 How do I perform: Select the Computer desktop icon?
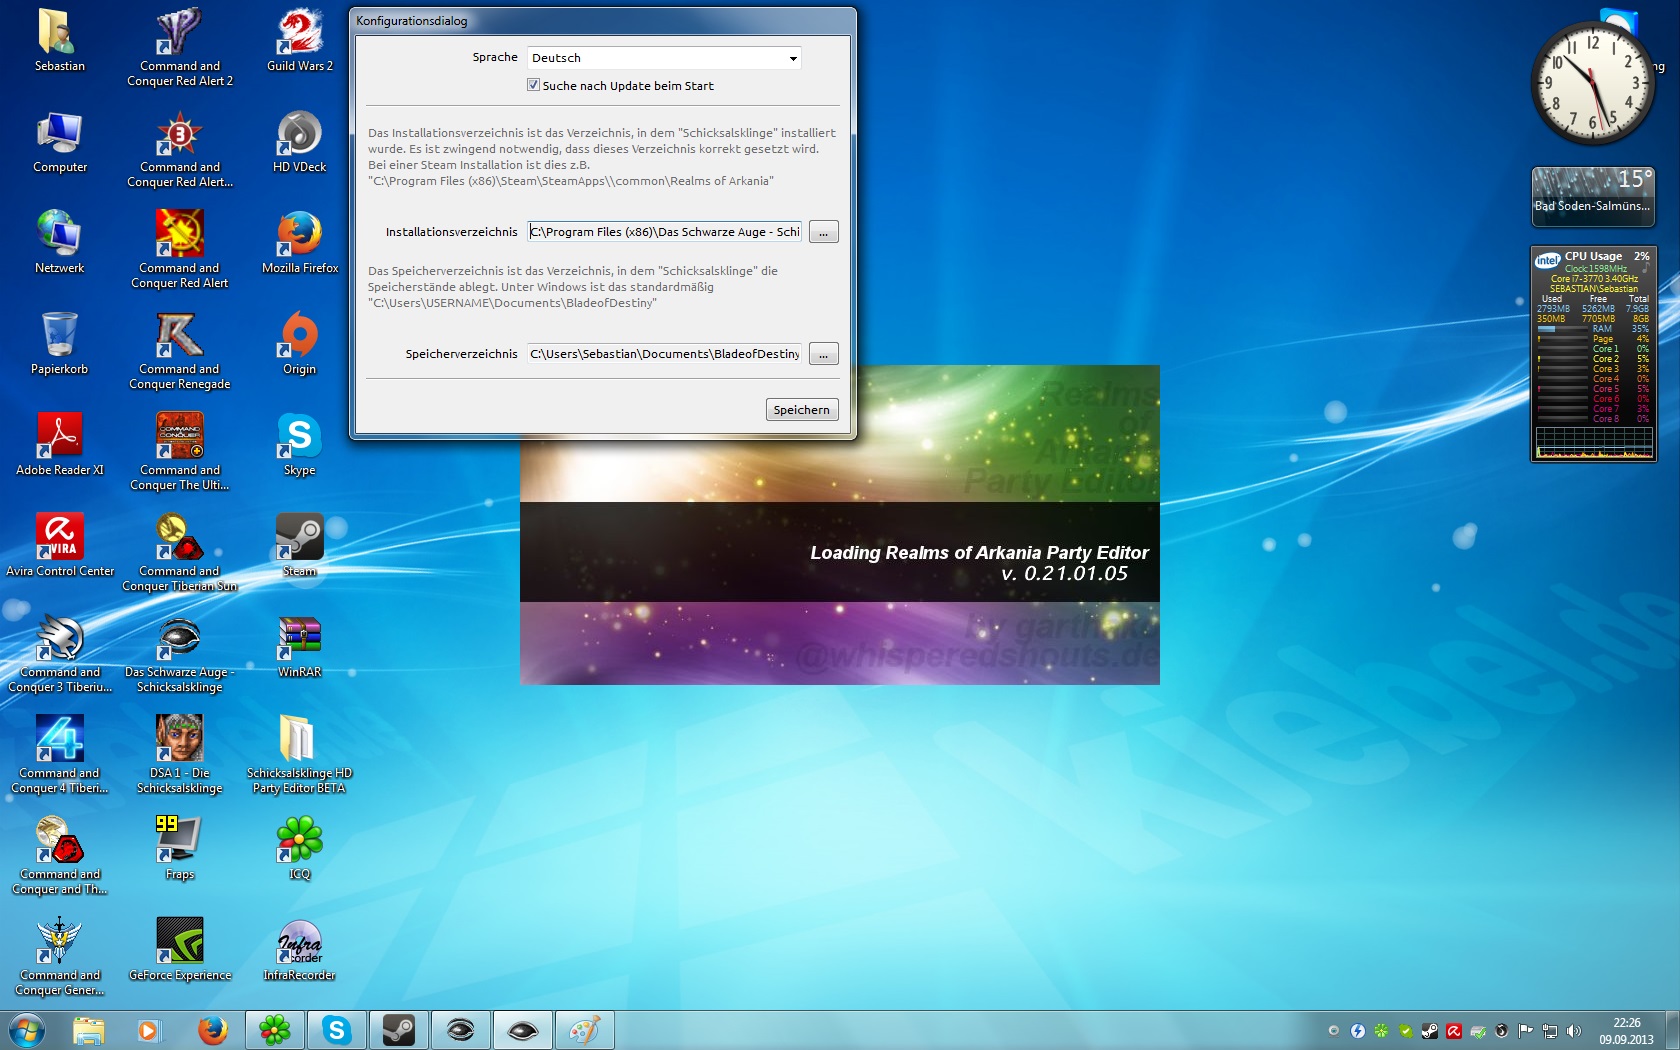click(60, 143)
